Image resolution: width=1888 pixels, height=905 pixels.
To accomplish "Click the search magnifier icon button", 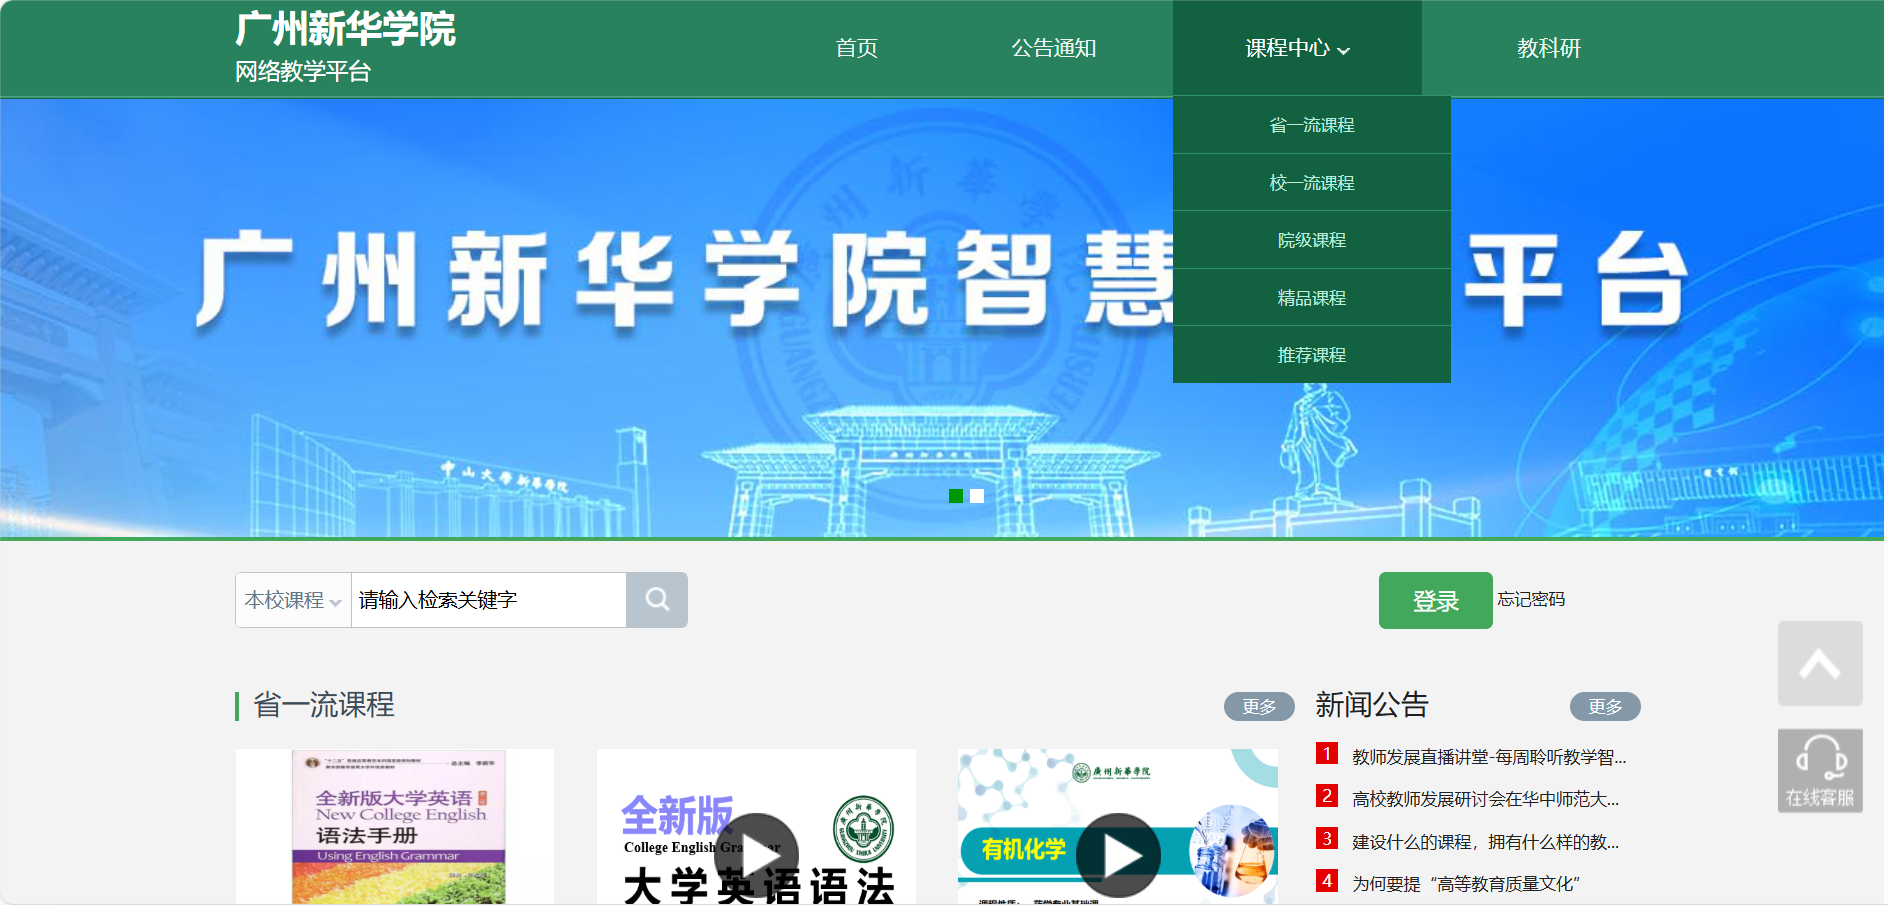I will coord(657,600).
